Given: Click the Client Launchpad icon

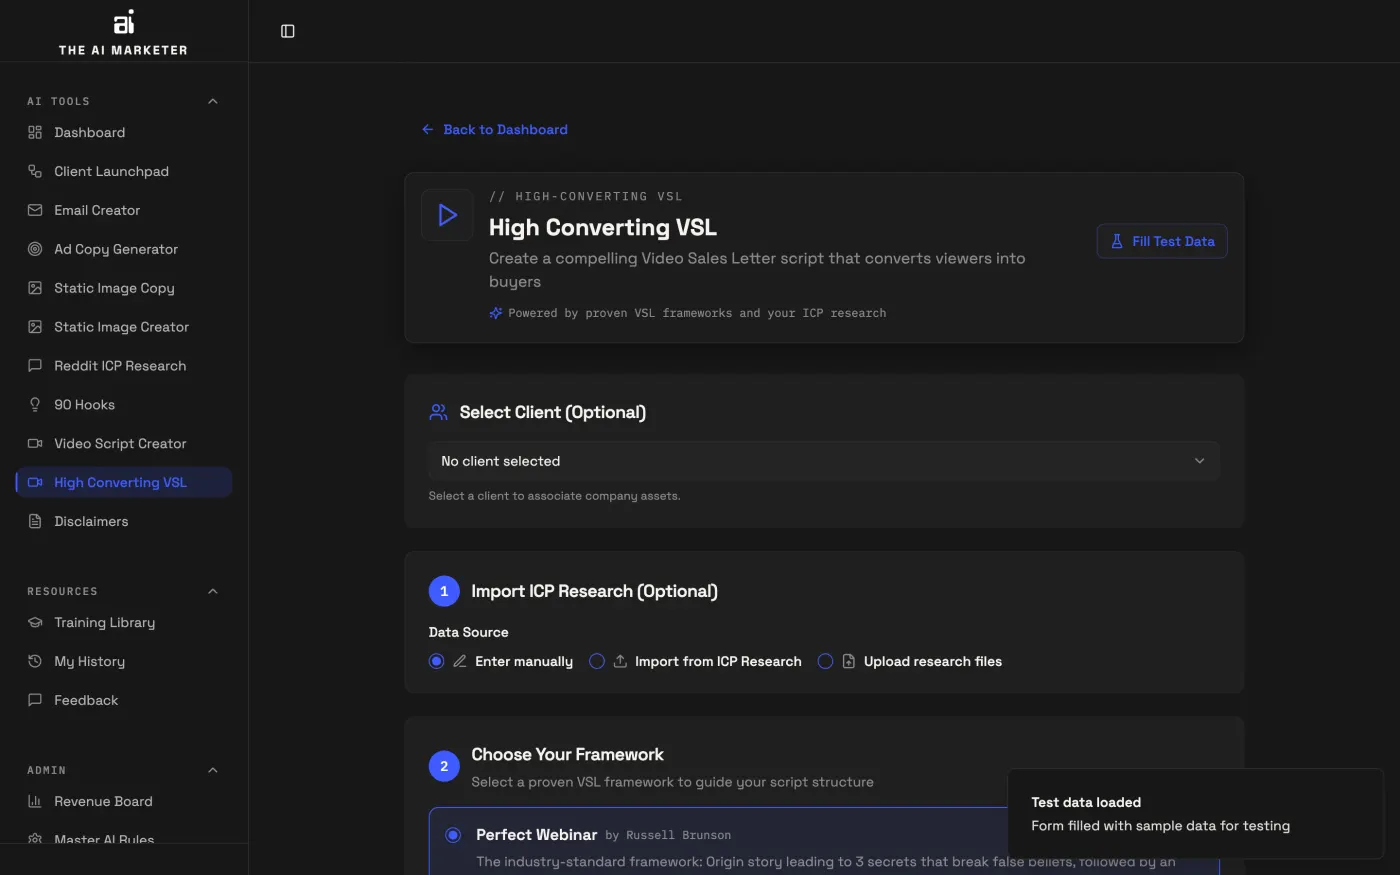Looking at the screenshot, I should tap(35, 171).
